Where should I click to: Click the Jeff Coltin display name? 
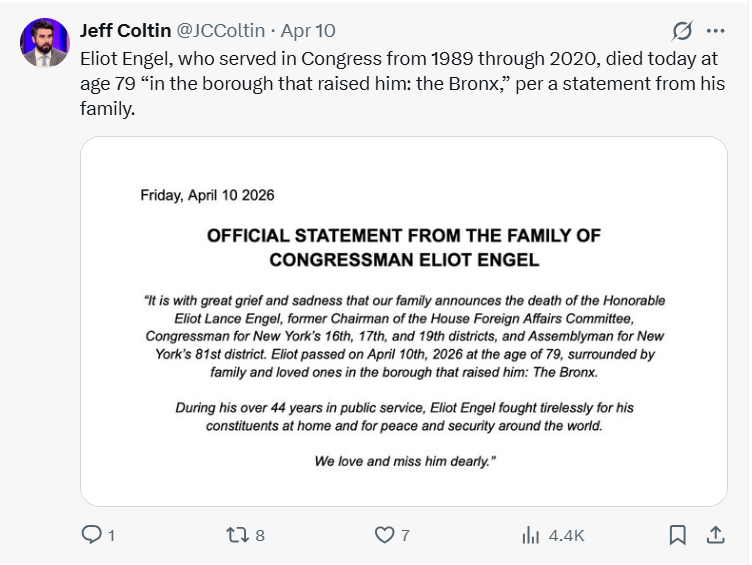[x=125, y=31]
